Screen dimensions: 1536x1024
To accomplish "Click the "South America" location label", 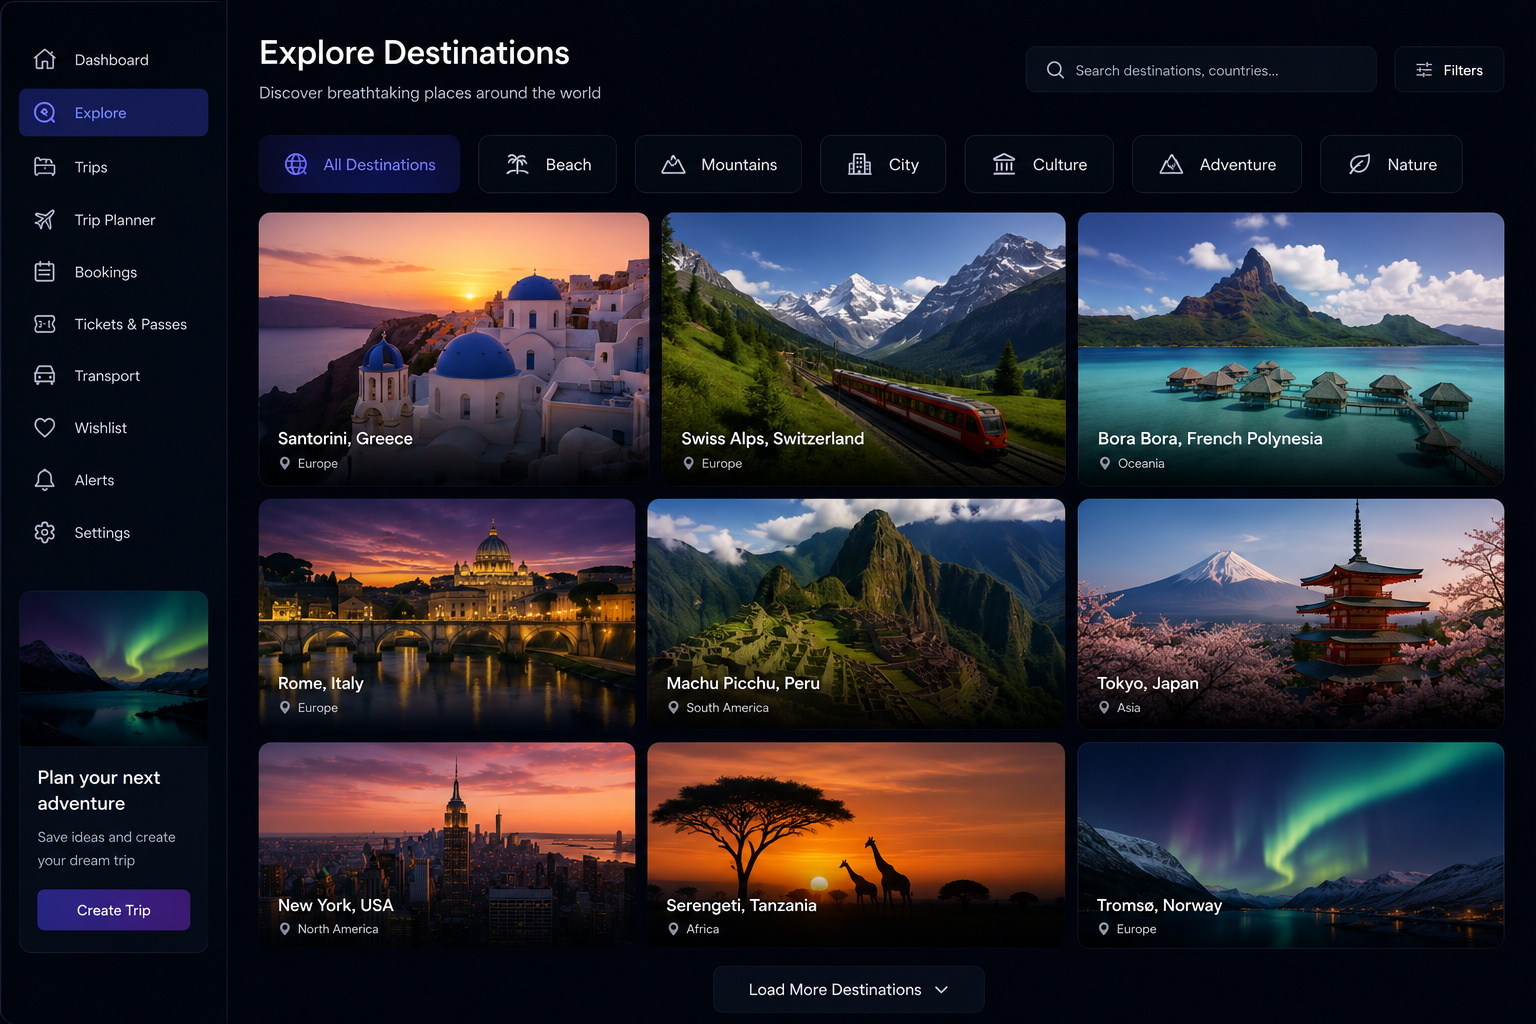I will pyautogui.click(x=728, y=708).
